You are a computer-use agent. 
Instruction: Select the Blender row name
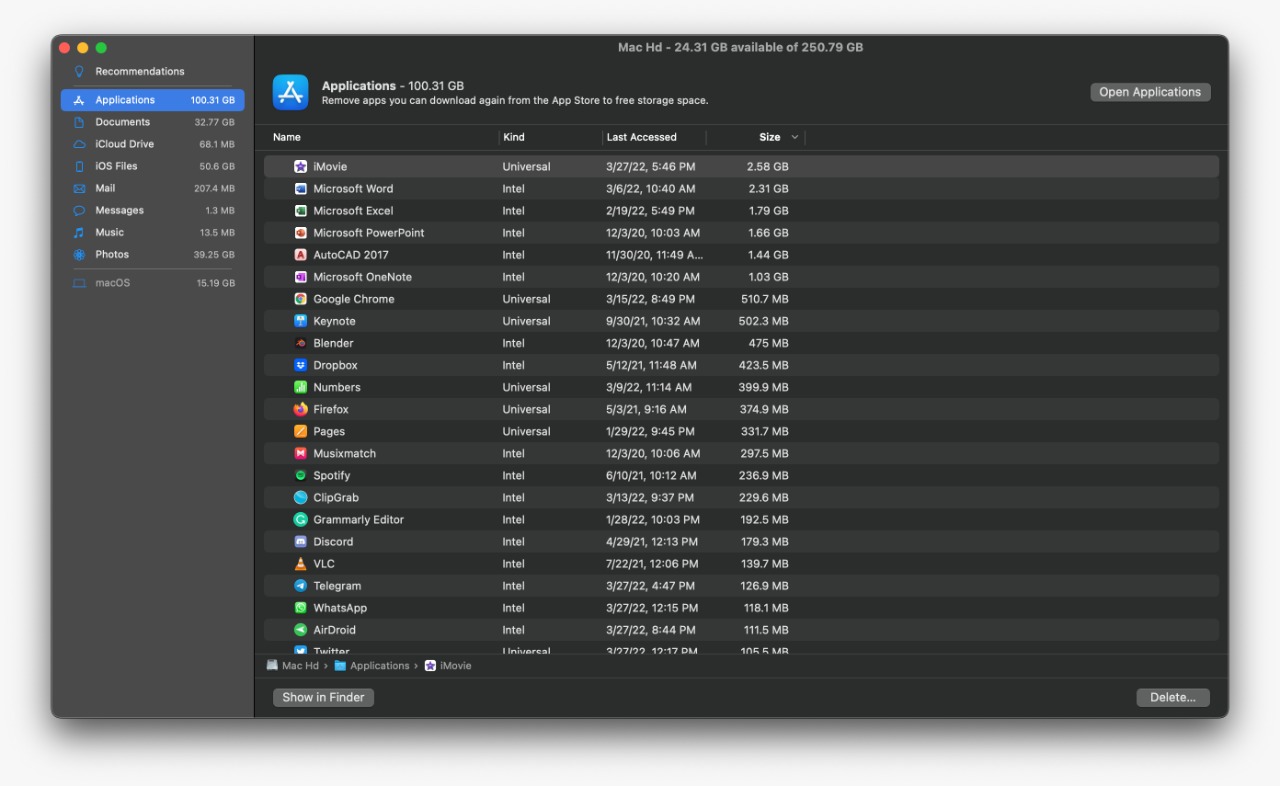[333, 343]
